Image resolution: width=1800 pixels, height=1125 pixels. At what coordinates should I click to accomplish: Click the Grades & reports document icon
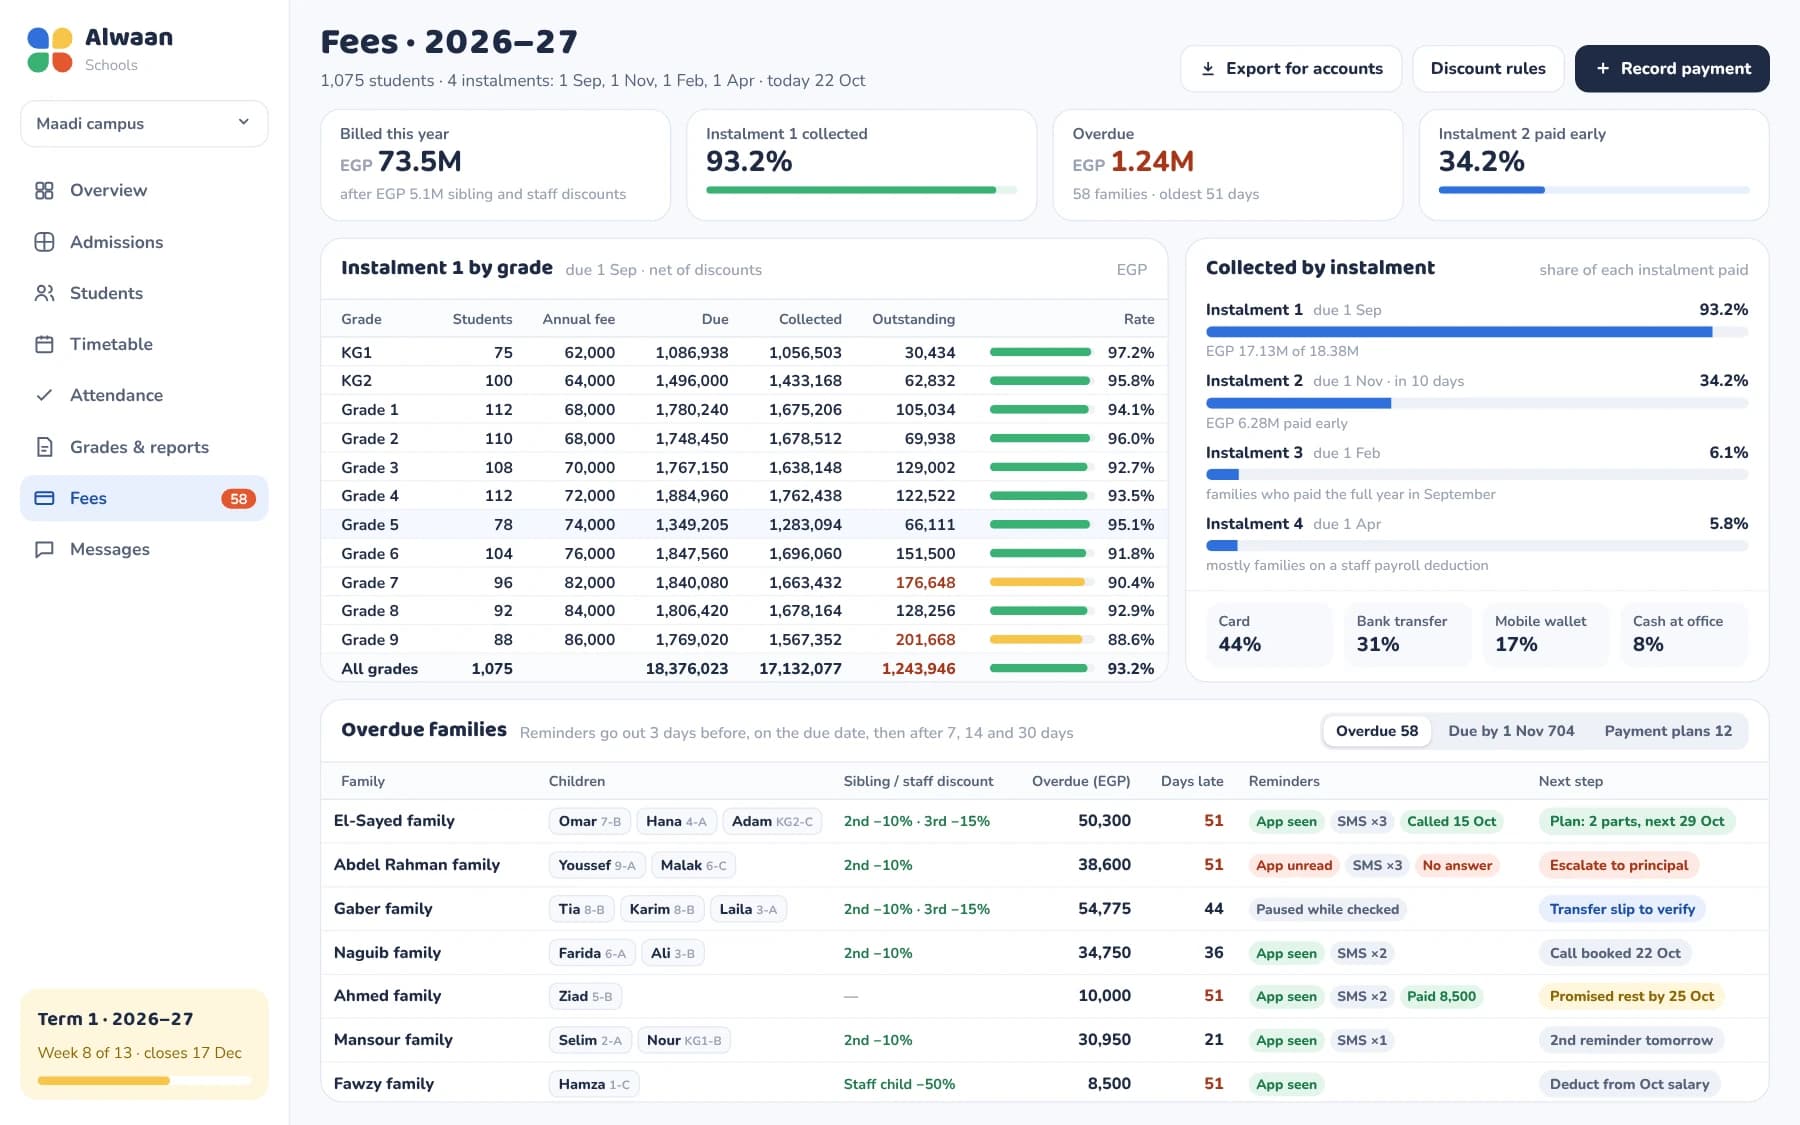coord(44,447)
